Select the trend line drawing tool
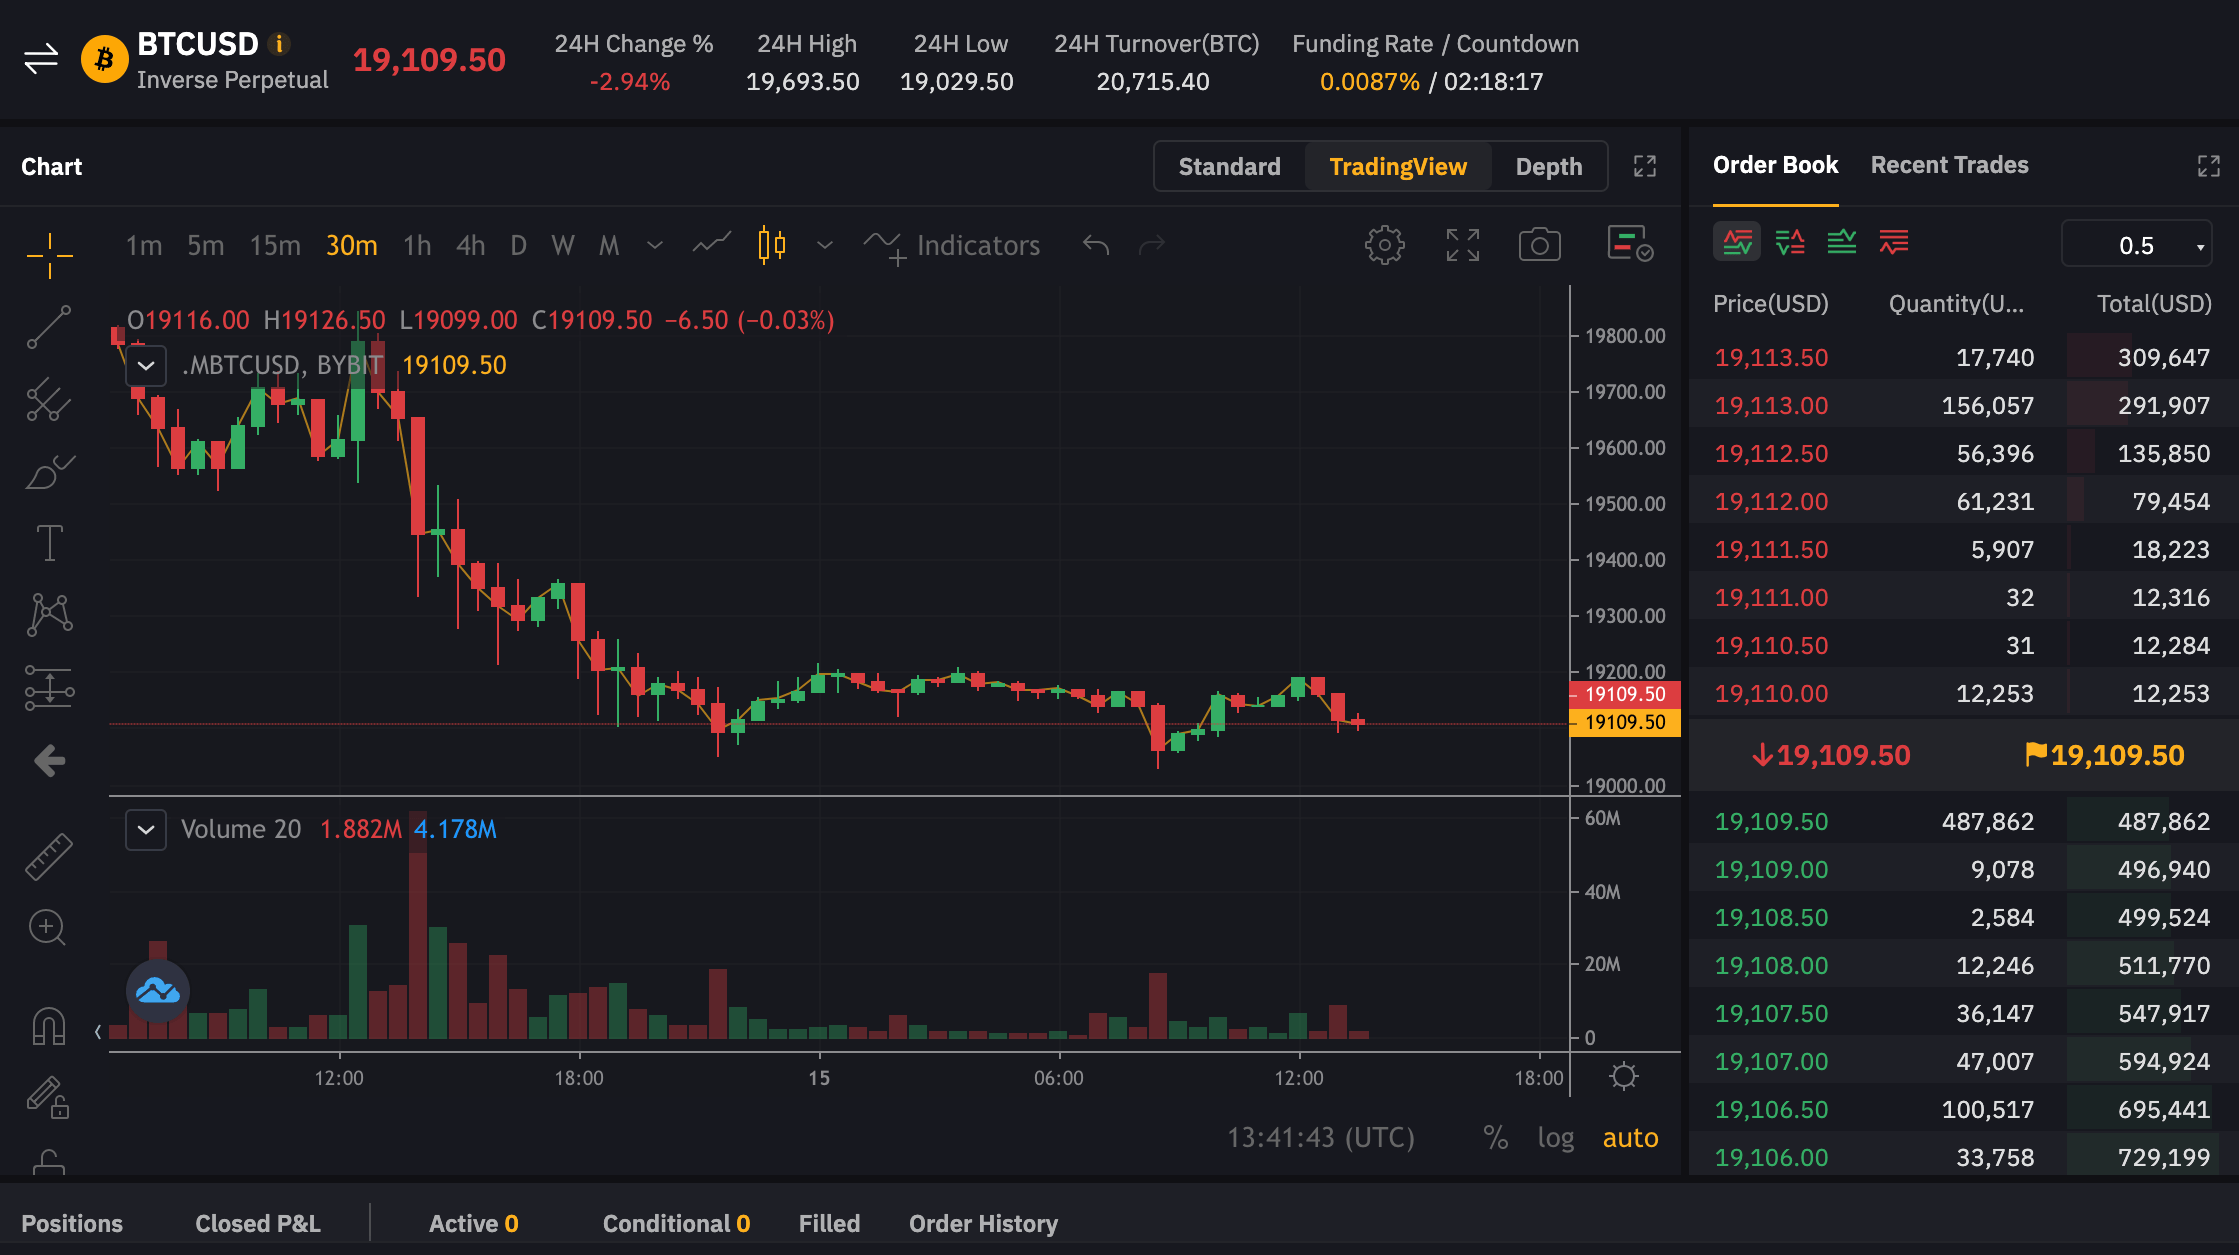The width and height of the screenshot is (2239, 1255). point(49,327)
